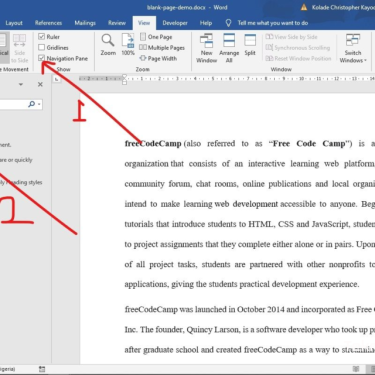Uncheck the Navigation Pane checkbox
Image resolution: width=375 pixels, height=375 pixels.
(41, 58)
